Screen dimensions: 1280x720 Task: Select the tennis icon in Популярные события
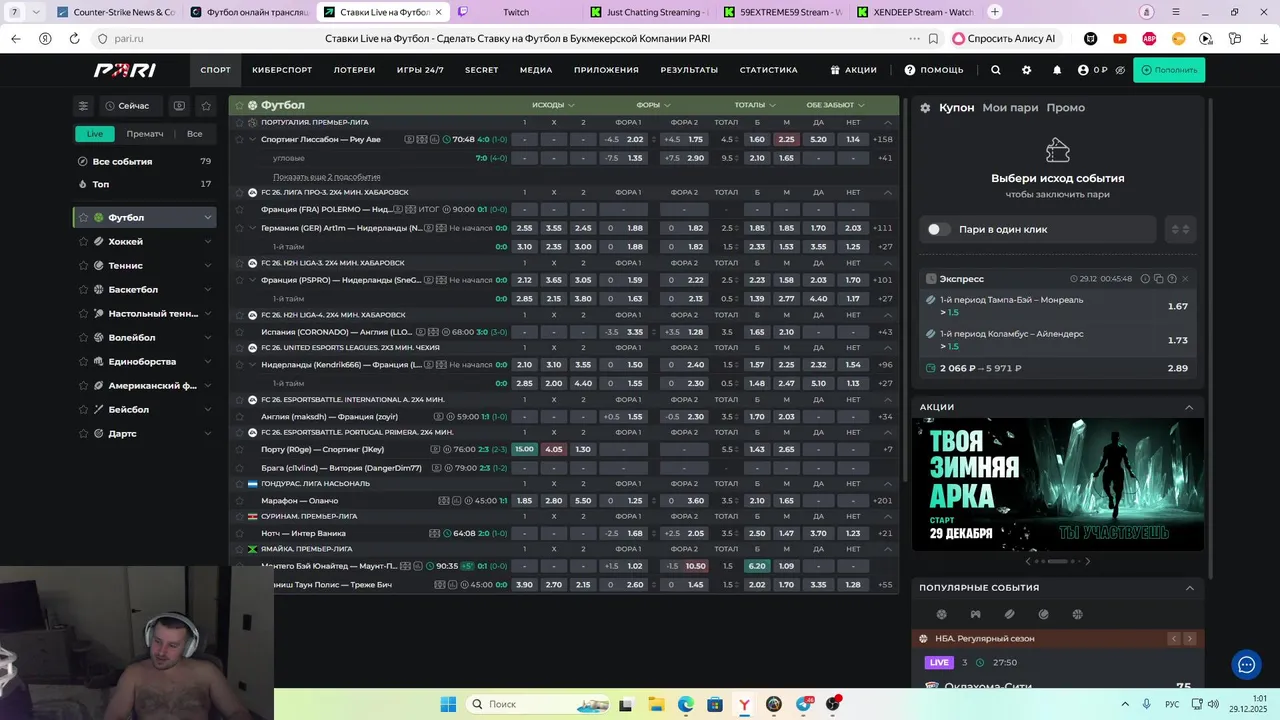(1043, 614)
